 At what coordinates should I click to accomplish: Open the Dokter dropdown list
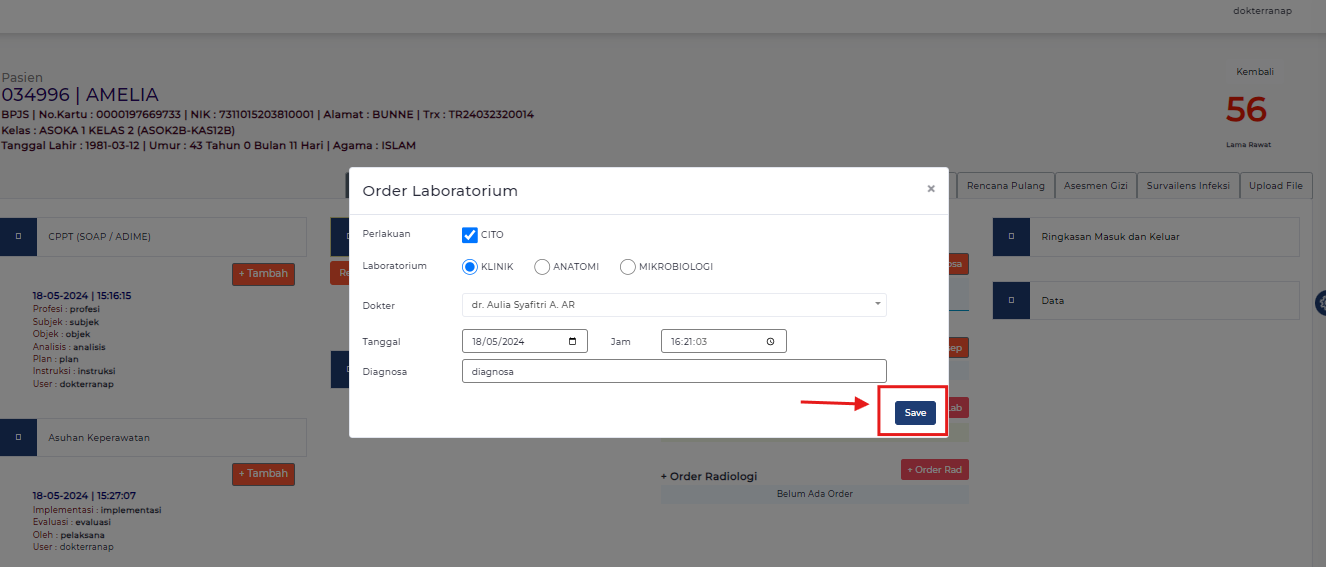point(673,304)
